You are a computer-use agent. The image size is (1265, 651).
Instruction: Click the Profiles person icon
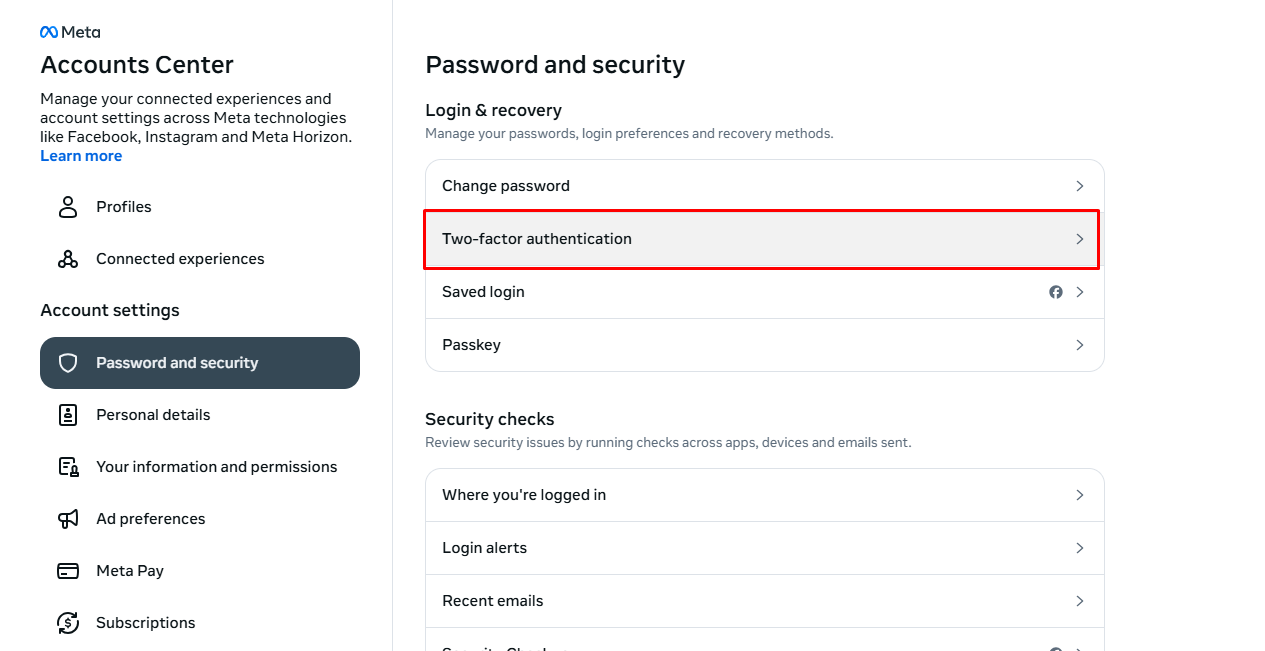68,207
